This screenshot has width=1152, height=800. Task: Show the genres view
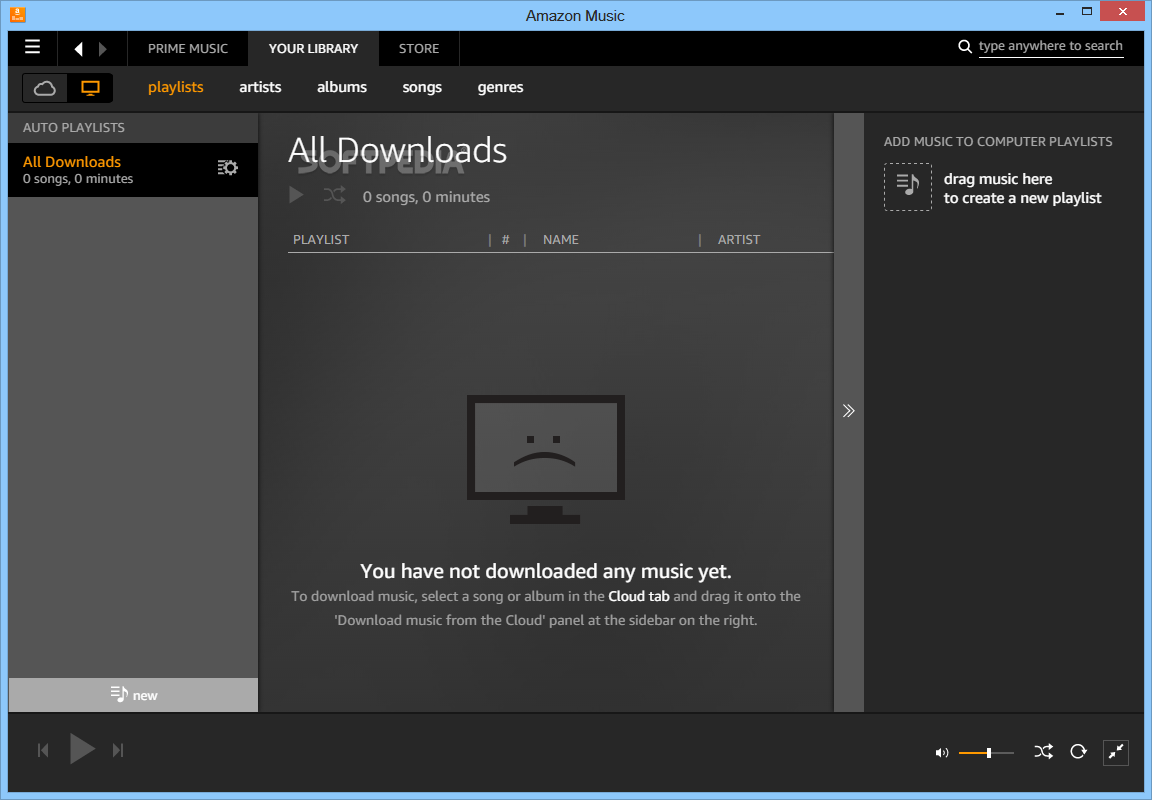coord(500,87)
